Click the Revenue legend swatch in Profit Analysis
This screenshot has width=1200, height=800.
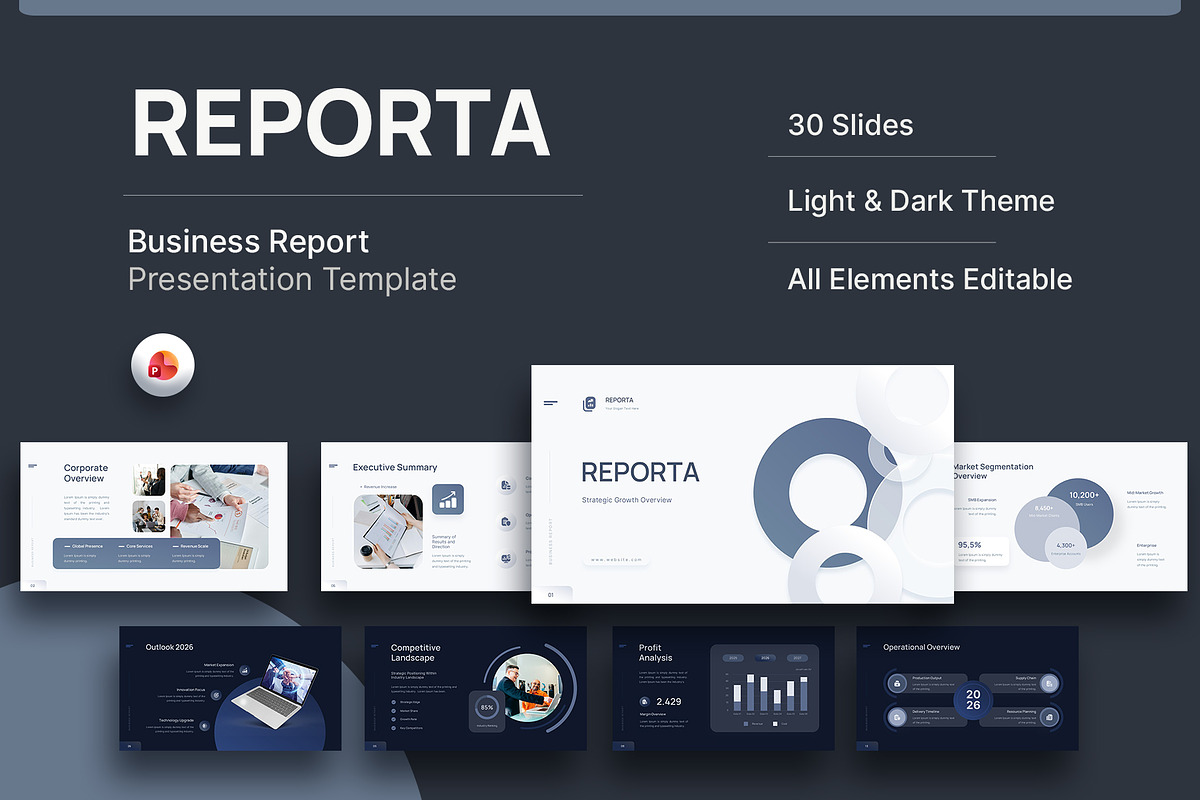(746, 722)
